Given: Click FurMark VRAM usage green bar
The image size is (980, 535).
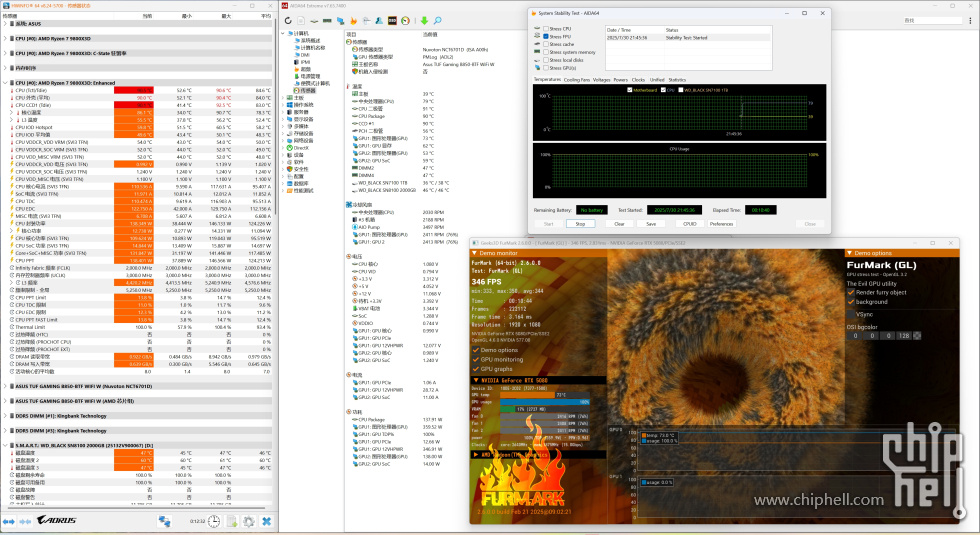Looking at the screenshot, I should pyautogui.click(x=508, y=409).
